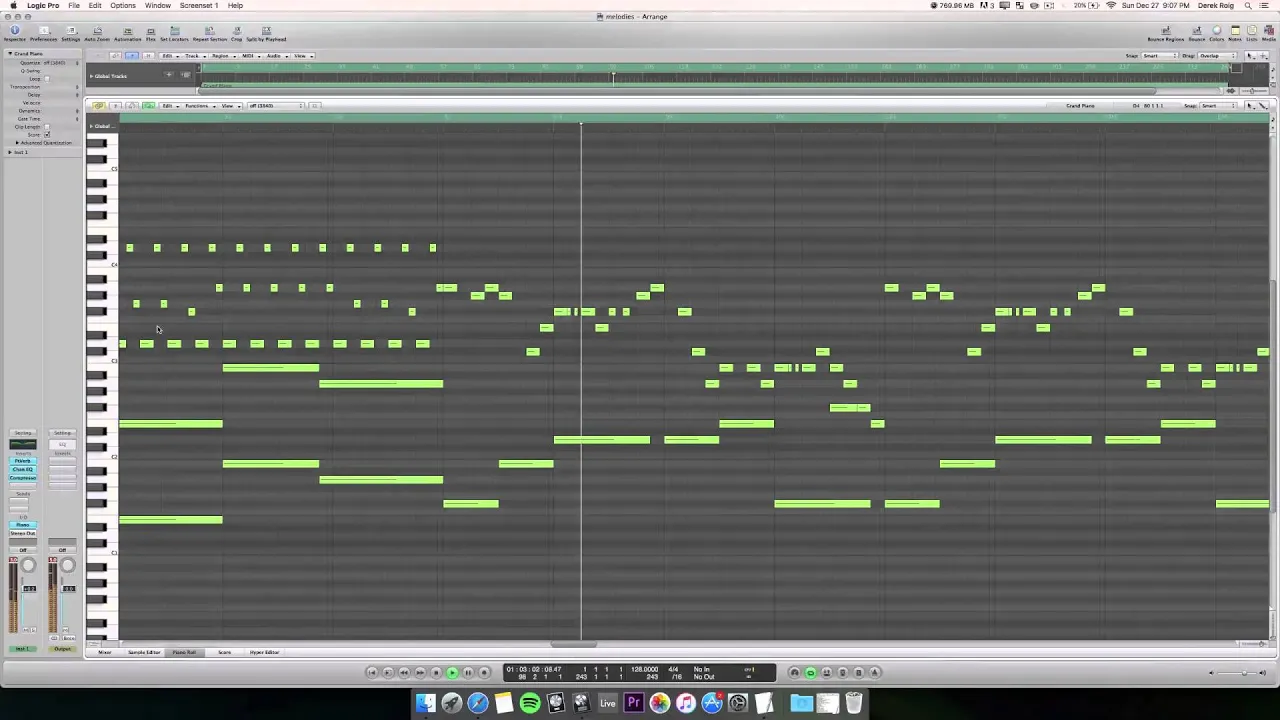Toggle the piano roll link button
The height and width of the screenshot is (720, 1280).
pyautogui.click(x=98, y=105)
